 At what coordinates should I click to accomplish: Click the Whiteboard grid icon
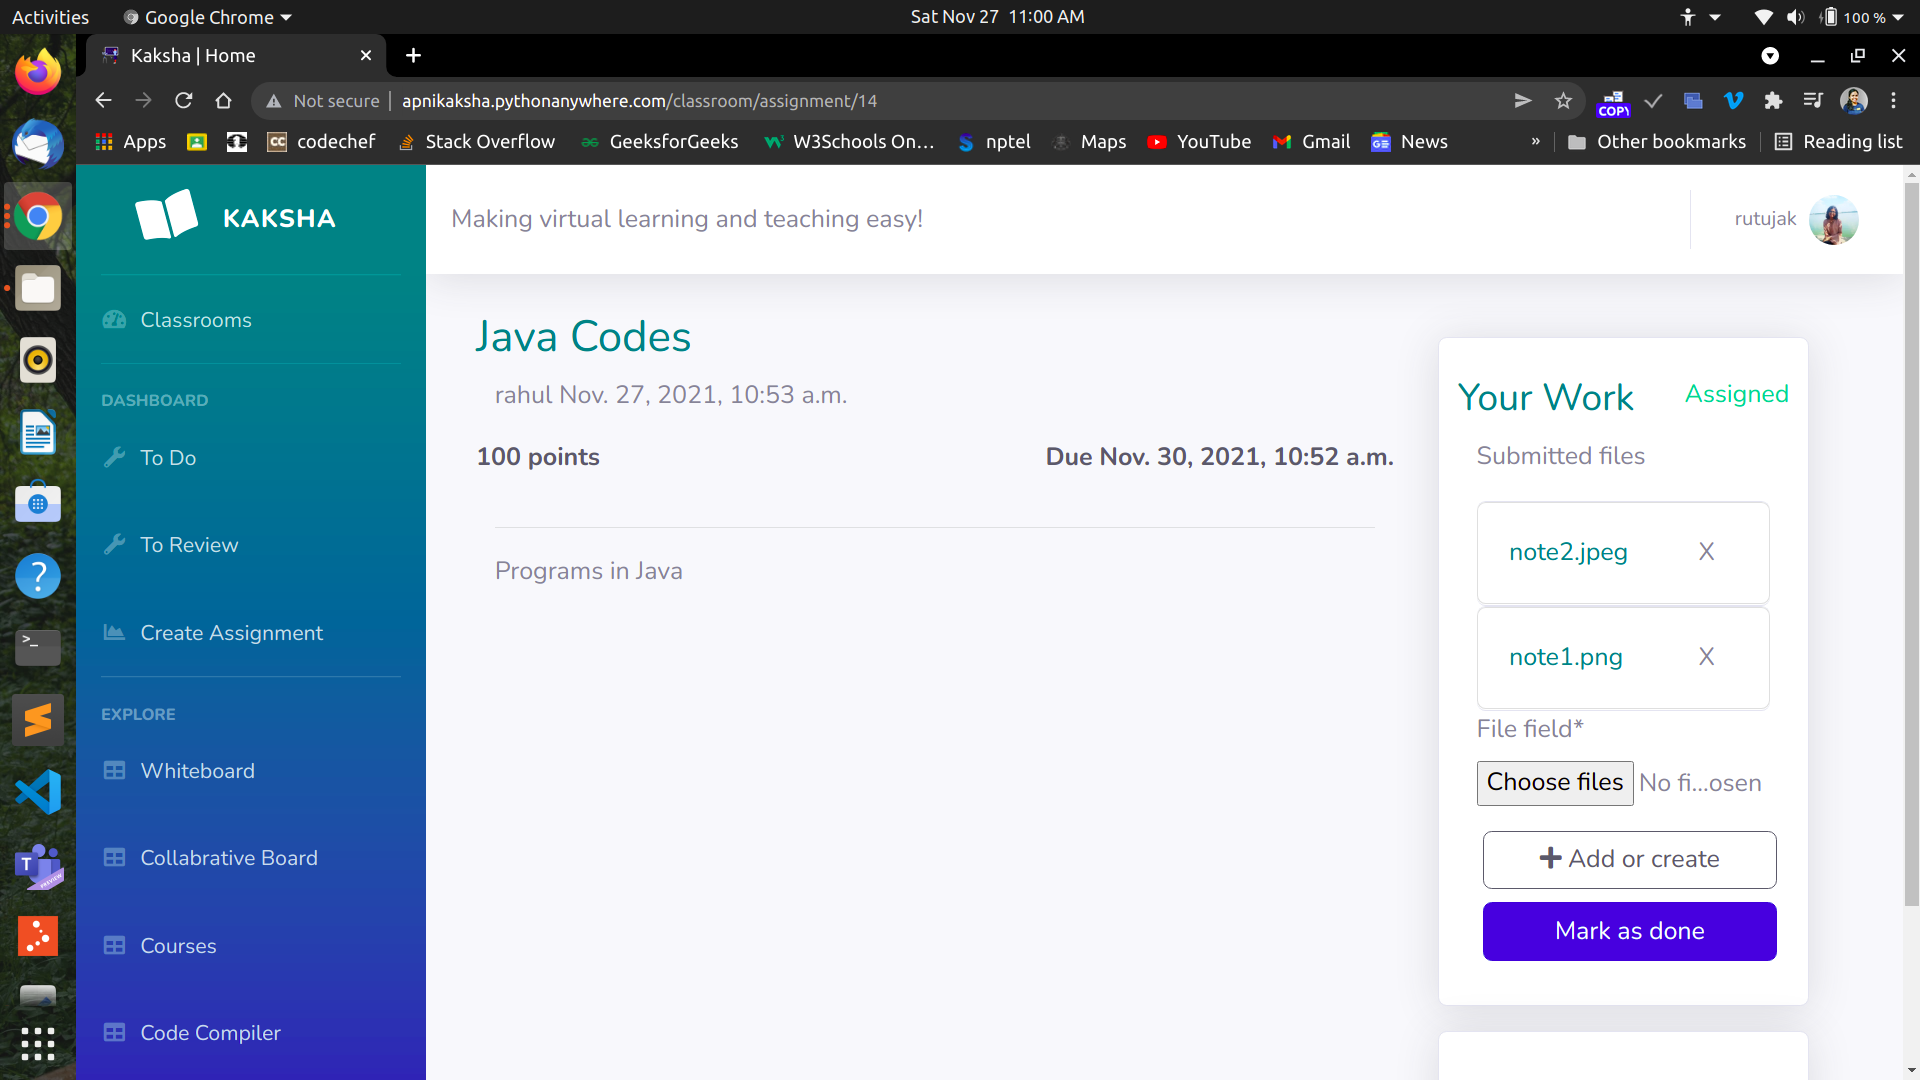115,771
